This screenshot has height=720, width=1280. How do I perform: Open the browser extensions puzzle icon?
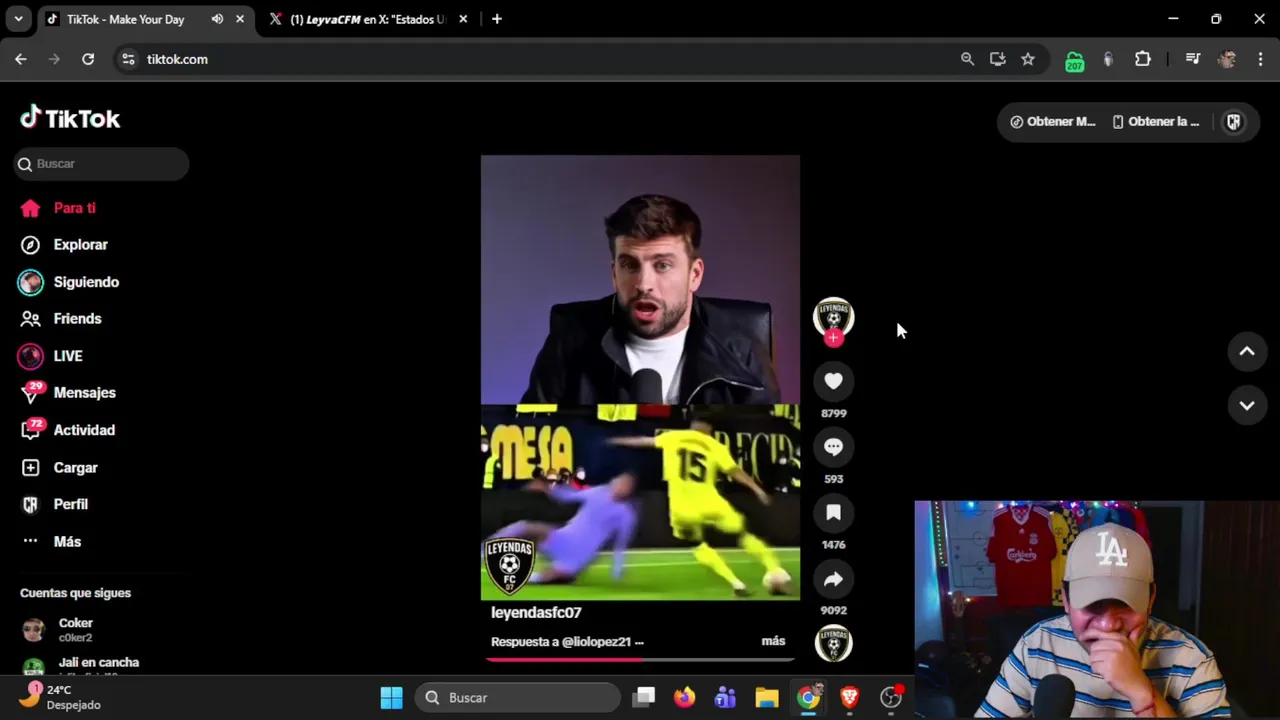(1143, 59)
